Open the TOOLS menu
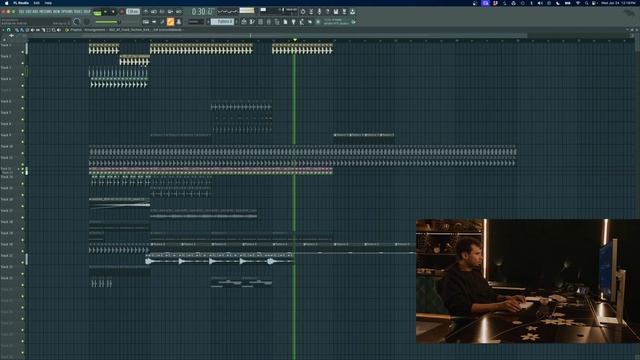Viewport: 640px width, 360px height. coord(78,11)
